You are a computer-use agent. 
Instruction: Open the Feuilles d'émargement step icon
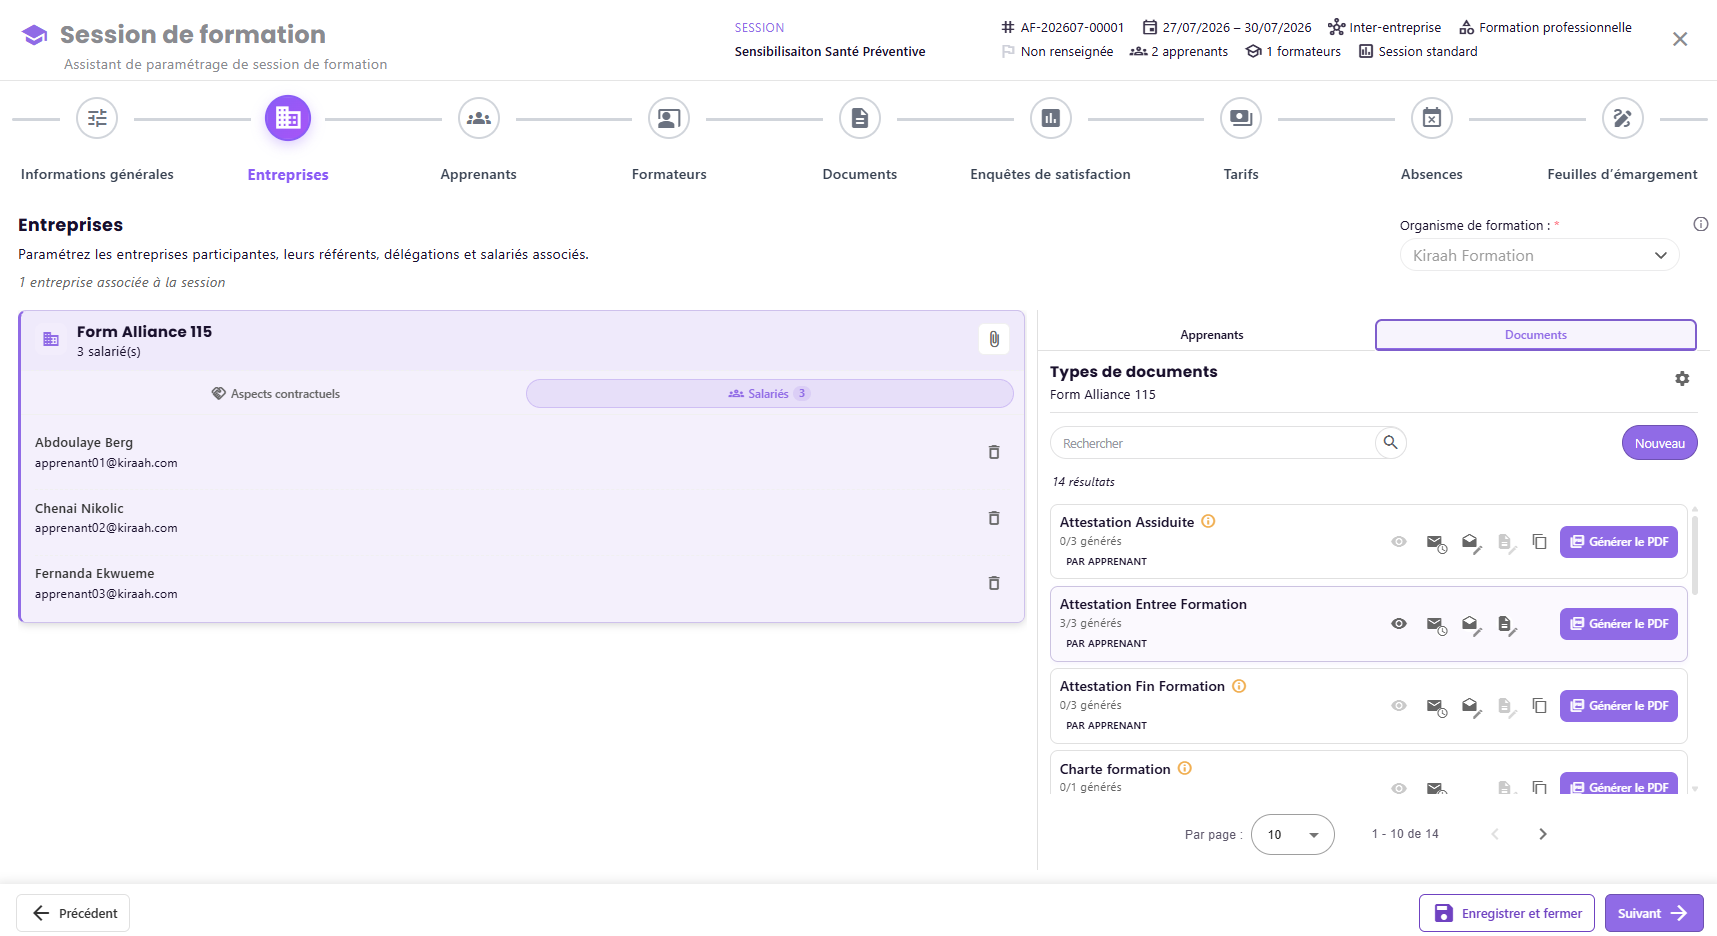(x=1623, y=118)
